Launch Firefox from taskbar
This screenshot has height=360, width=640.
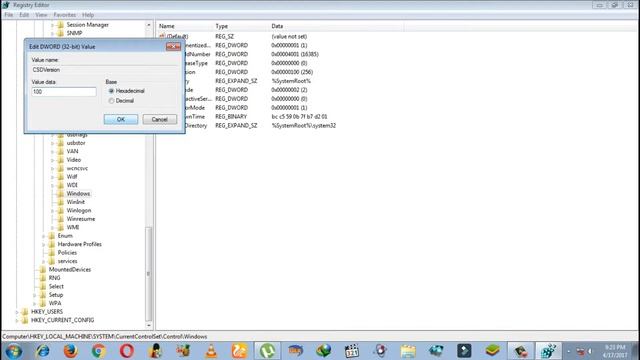(70, 351)
